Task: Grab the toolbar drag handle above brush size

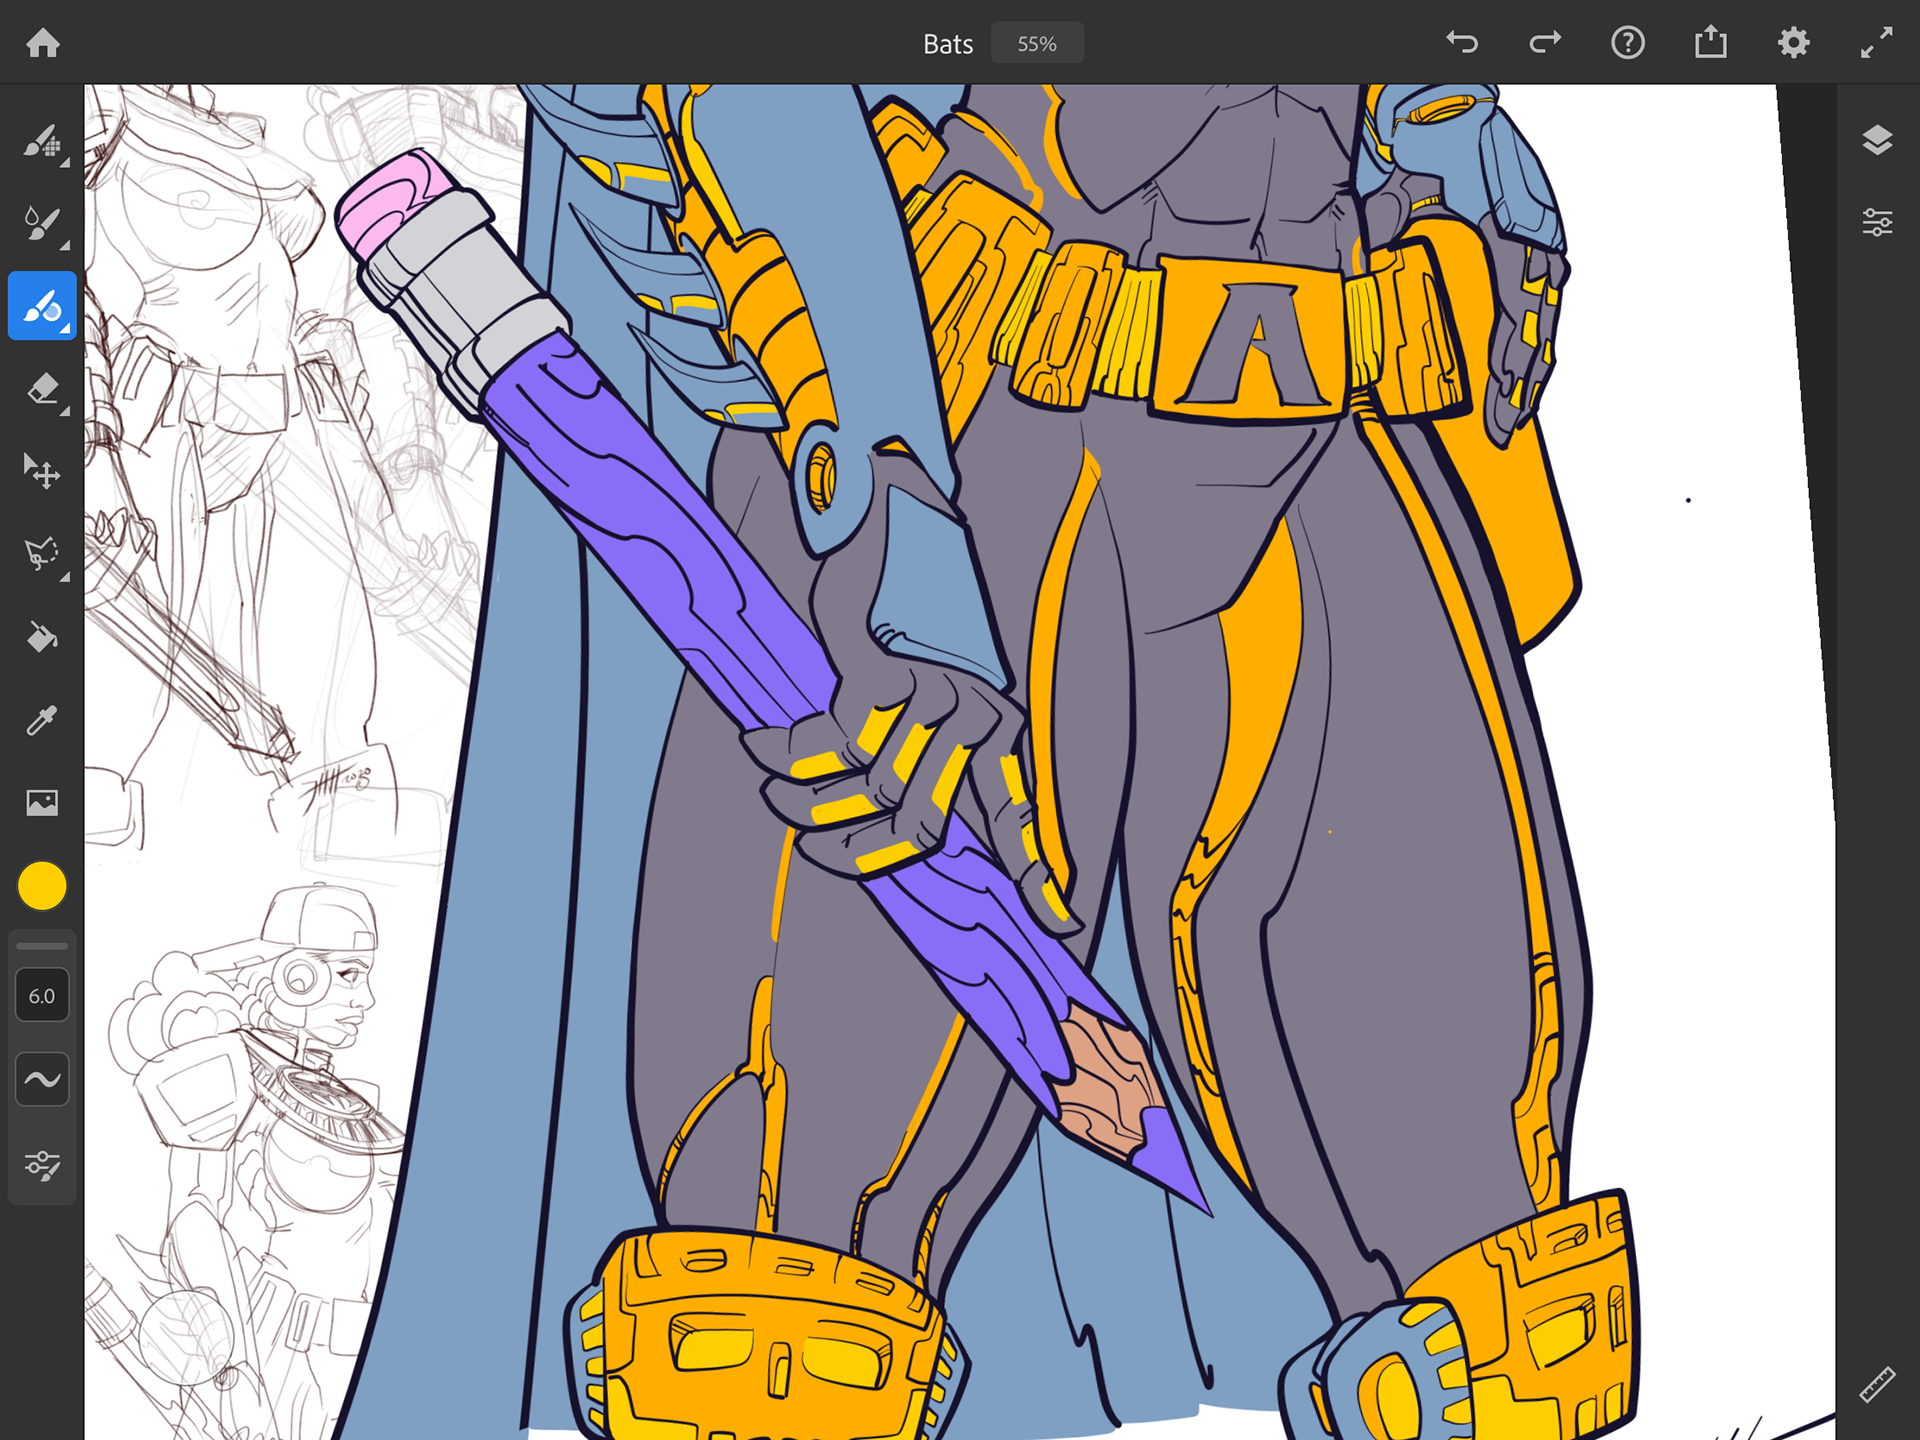Action: pyautogui.click(x=42, y=946)
